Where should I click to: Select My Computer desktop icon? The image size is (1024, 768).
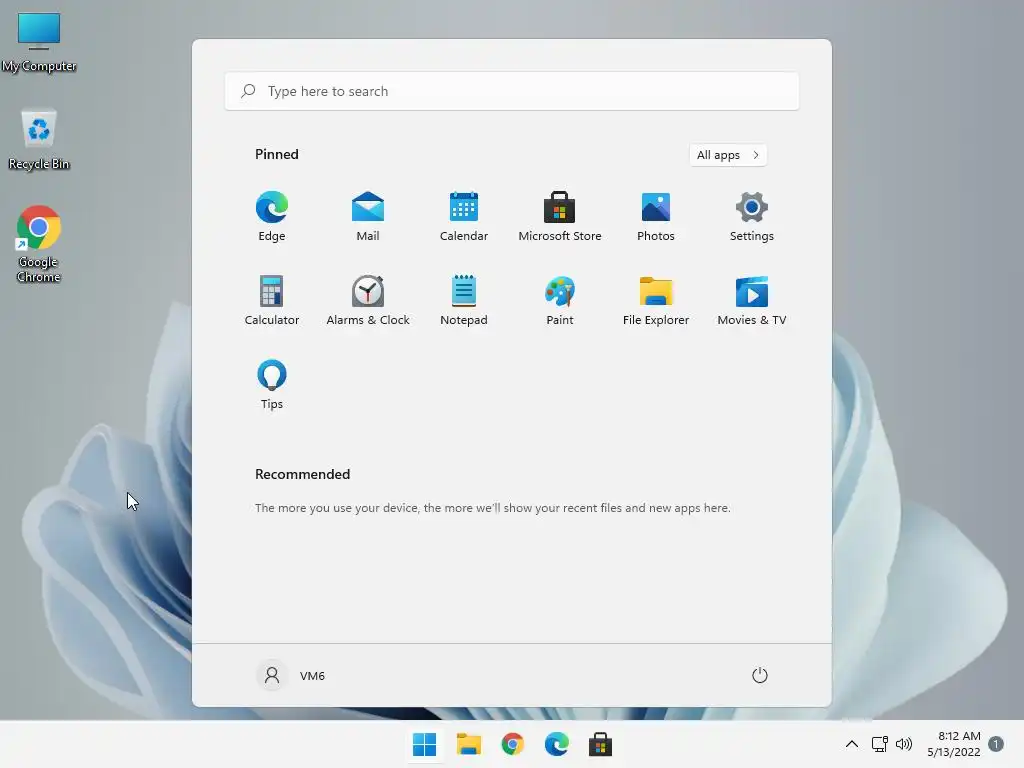pyautogui.click(x=39, y=43)
